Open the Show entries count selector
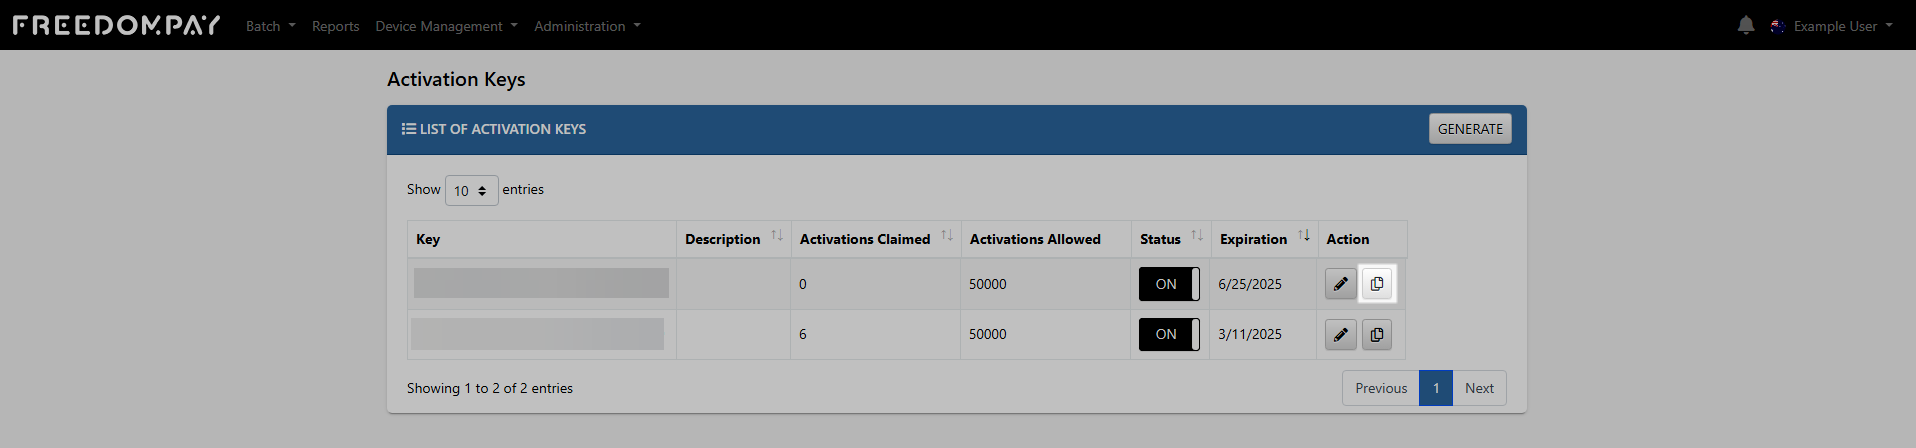Image resolution: width=1916 pixels, height=448 pixels. tap(471, 190)
